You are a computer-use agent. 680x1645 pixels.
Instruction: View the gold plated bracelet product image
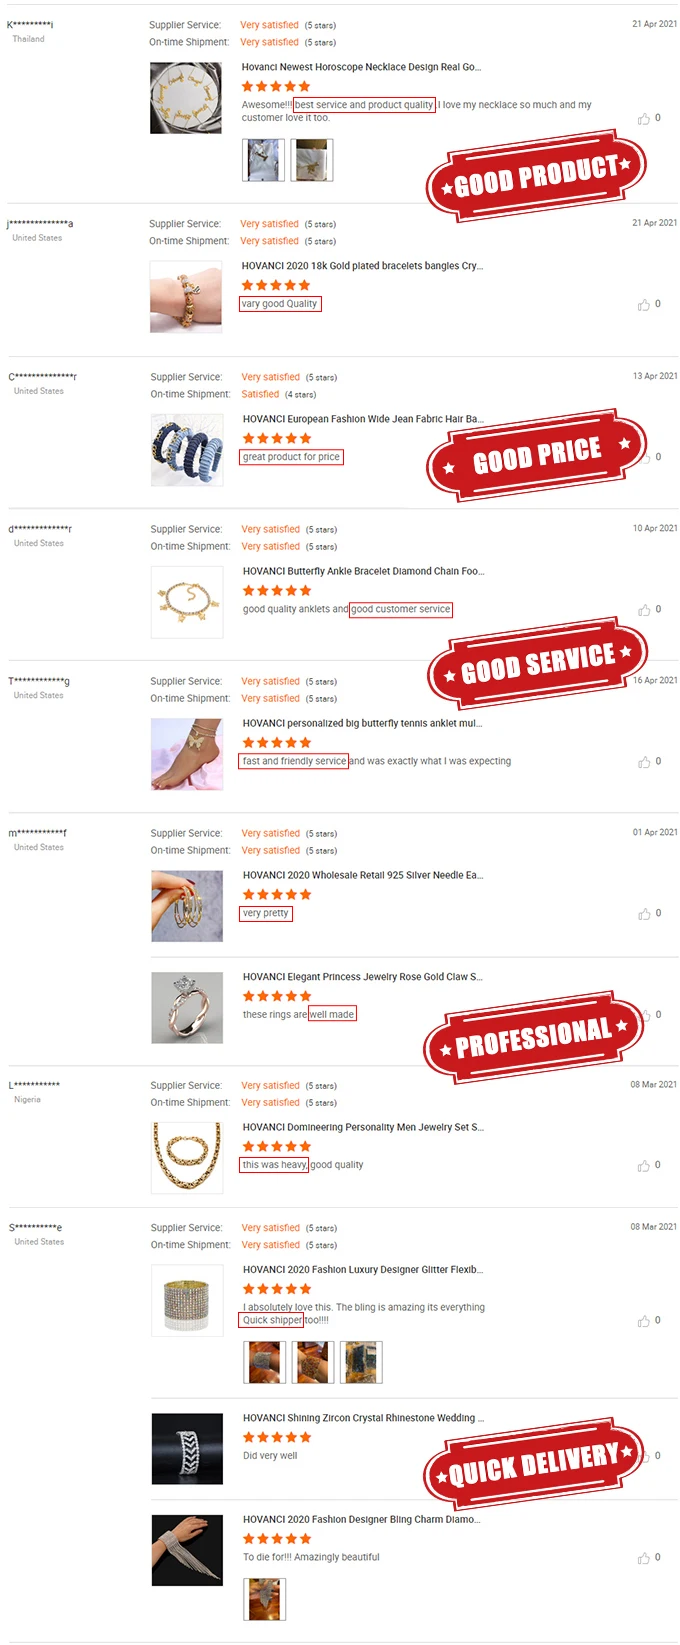tap(186, 297)
